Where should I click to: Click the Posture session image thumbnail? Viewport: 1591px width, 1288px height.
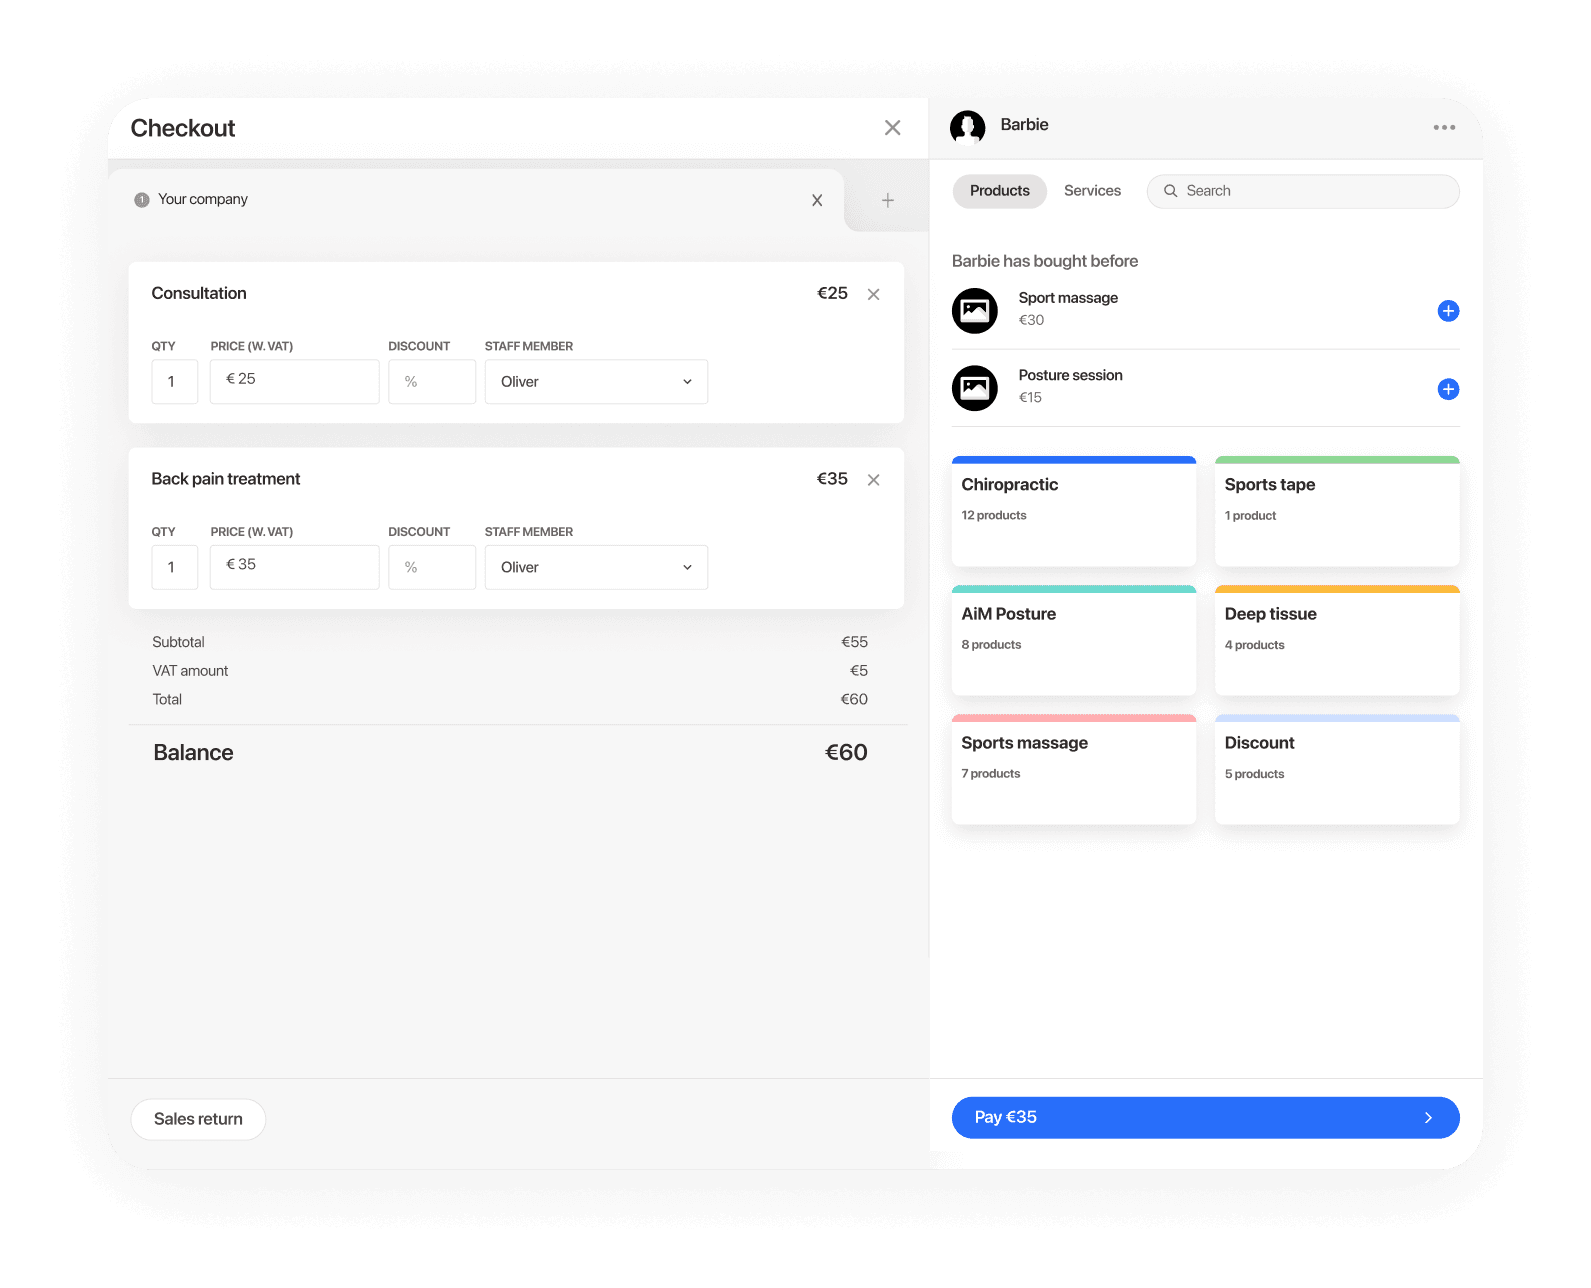pos(974,388)
